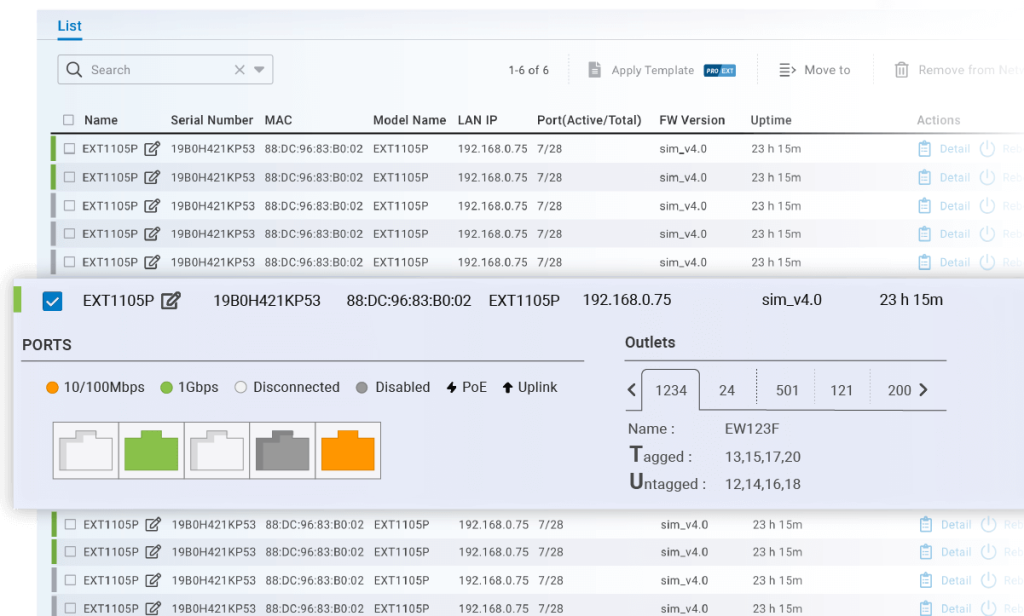Image resolution: width=1024 pixels, height=616 pixels.
Task: Click the orange 10/100Mbps legend dot
Action: coord(53,388)
